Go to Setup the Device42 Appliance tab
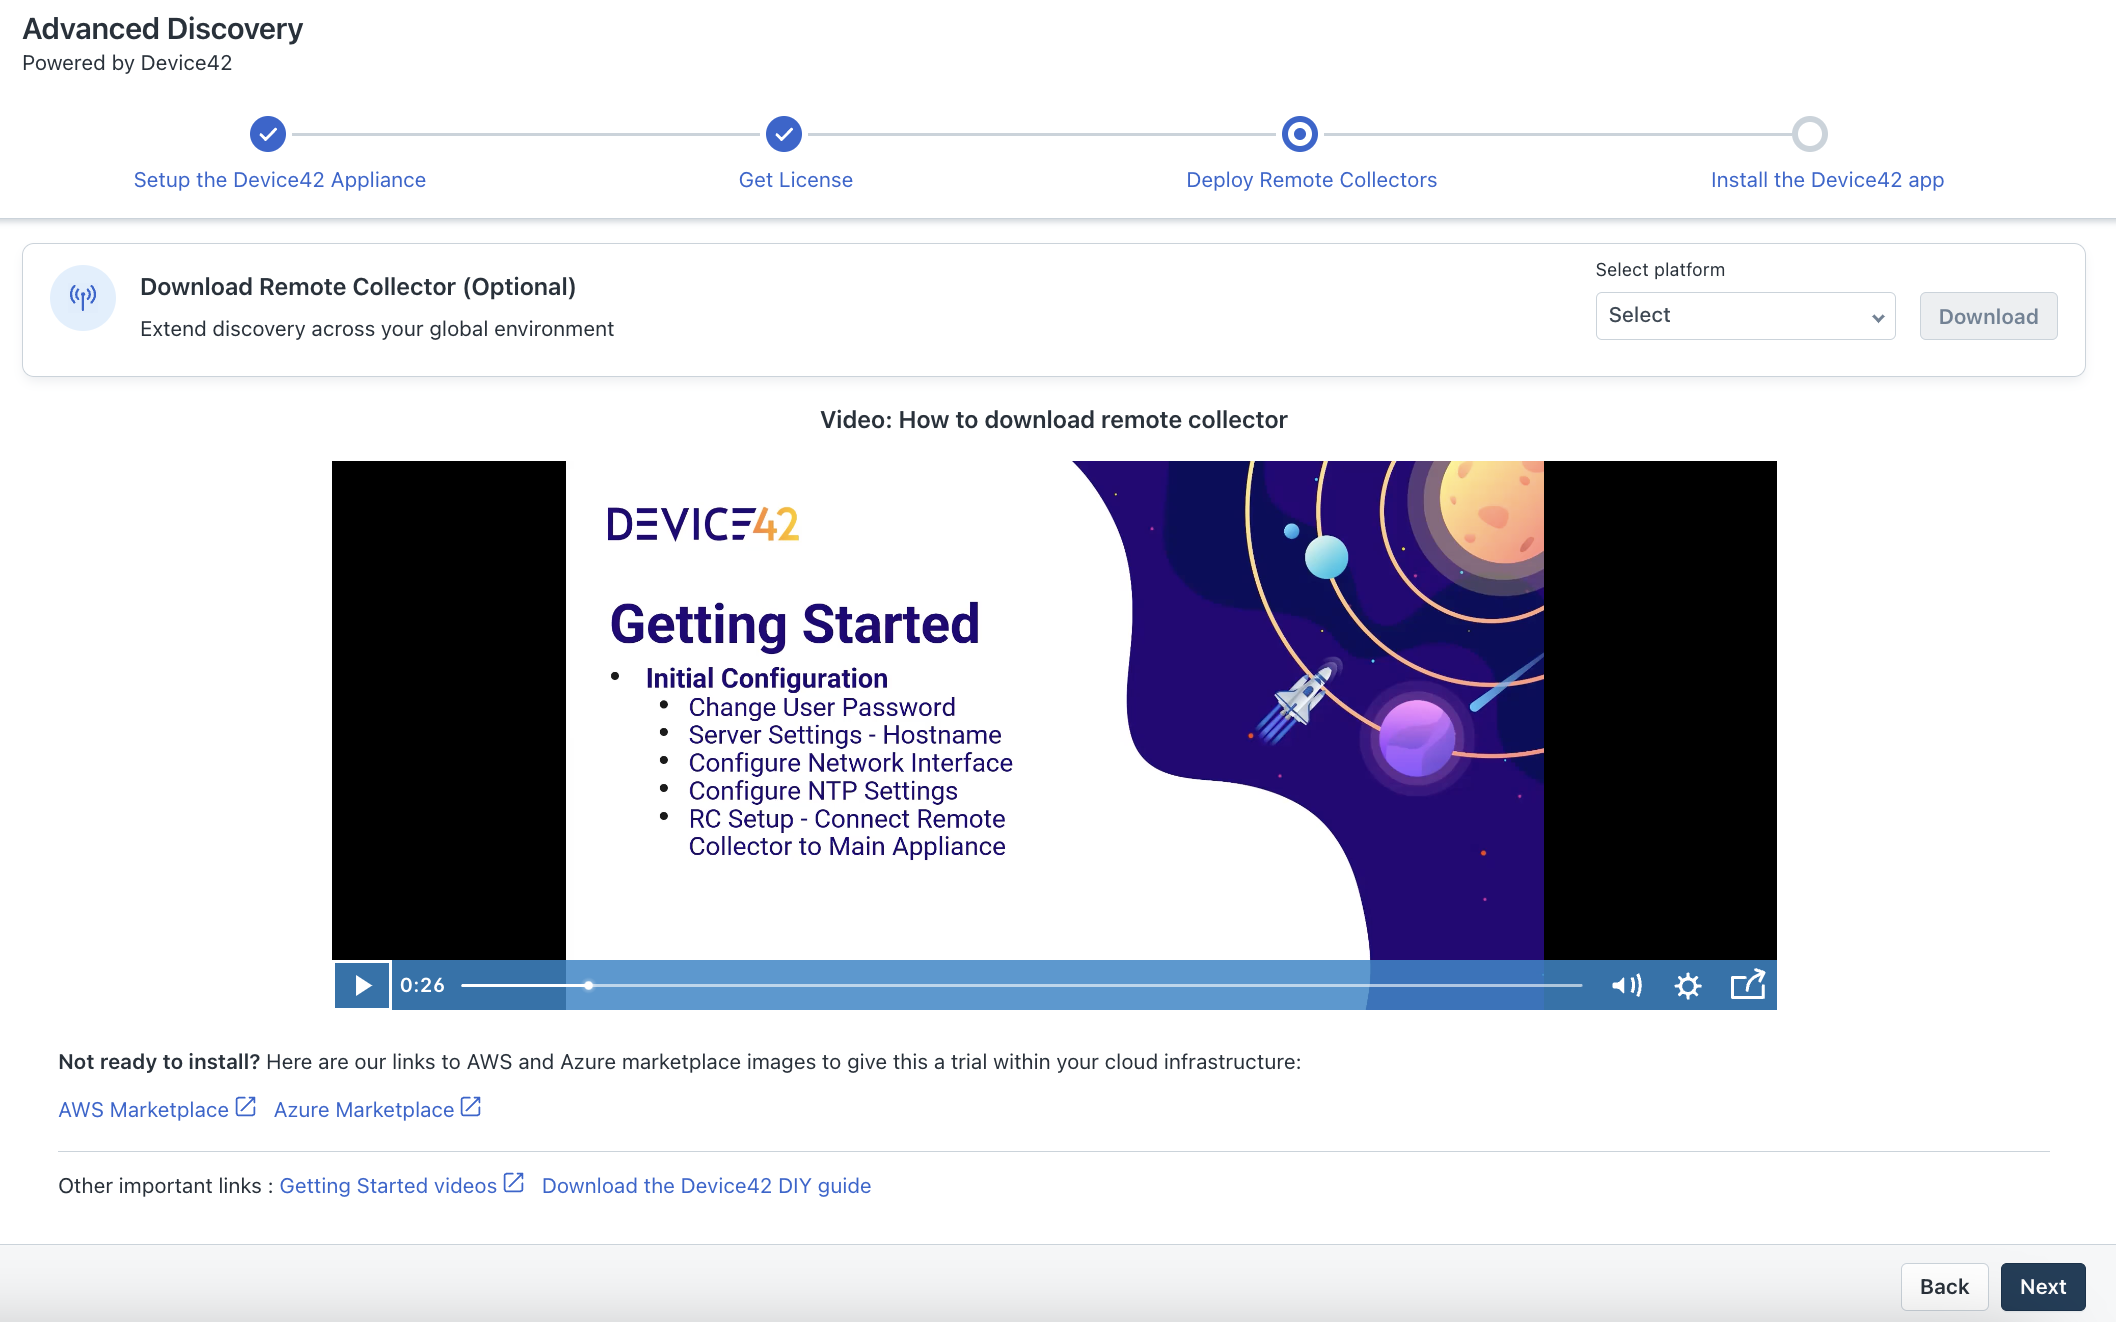Viewport: 2116px width, 1322px height. 280,180
